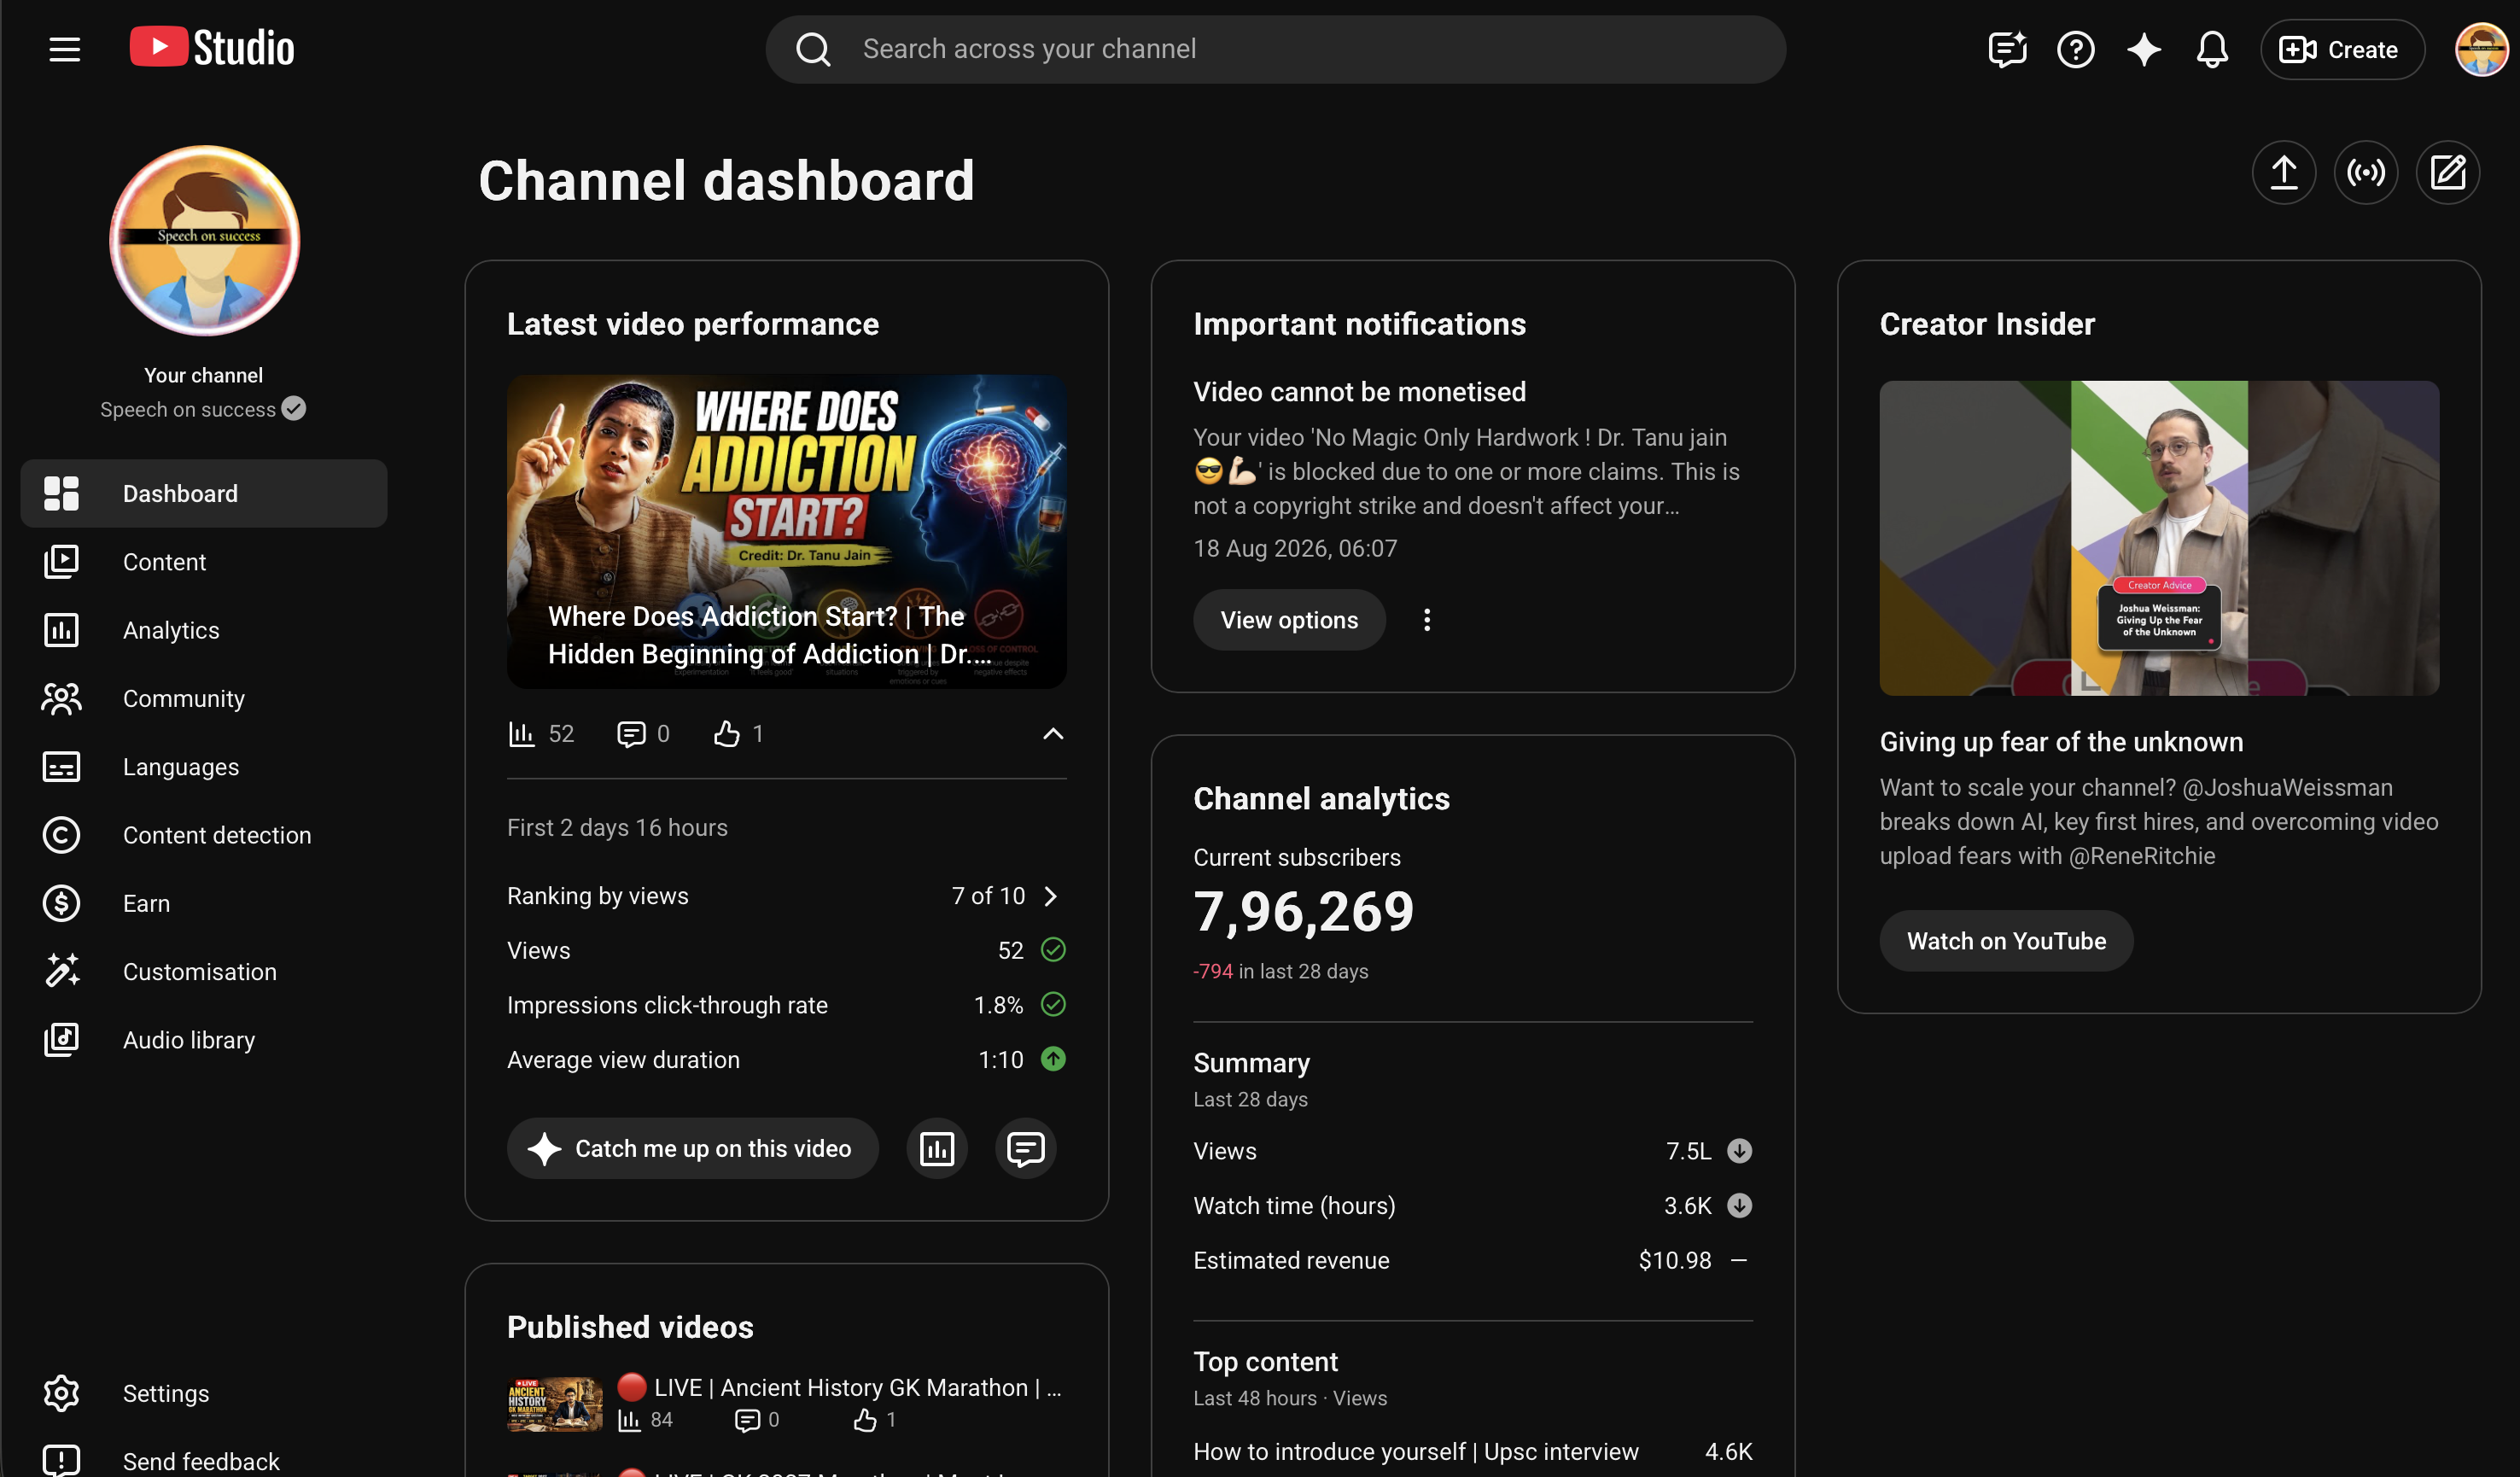The height and width of the screenshot is (1477, 2520).
Task: Open Customisation in the sidebar
Action: pos(204,972)
